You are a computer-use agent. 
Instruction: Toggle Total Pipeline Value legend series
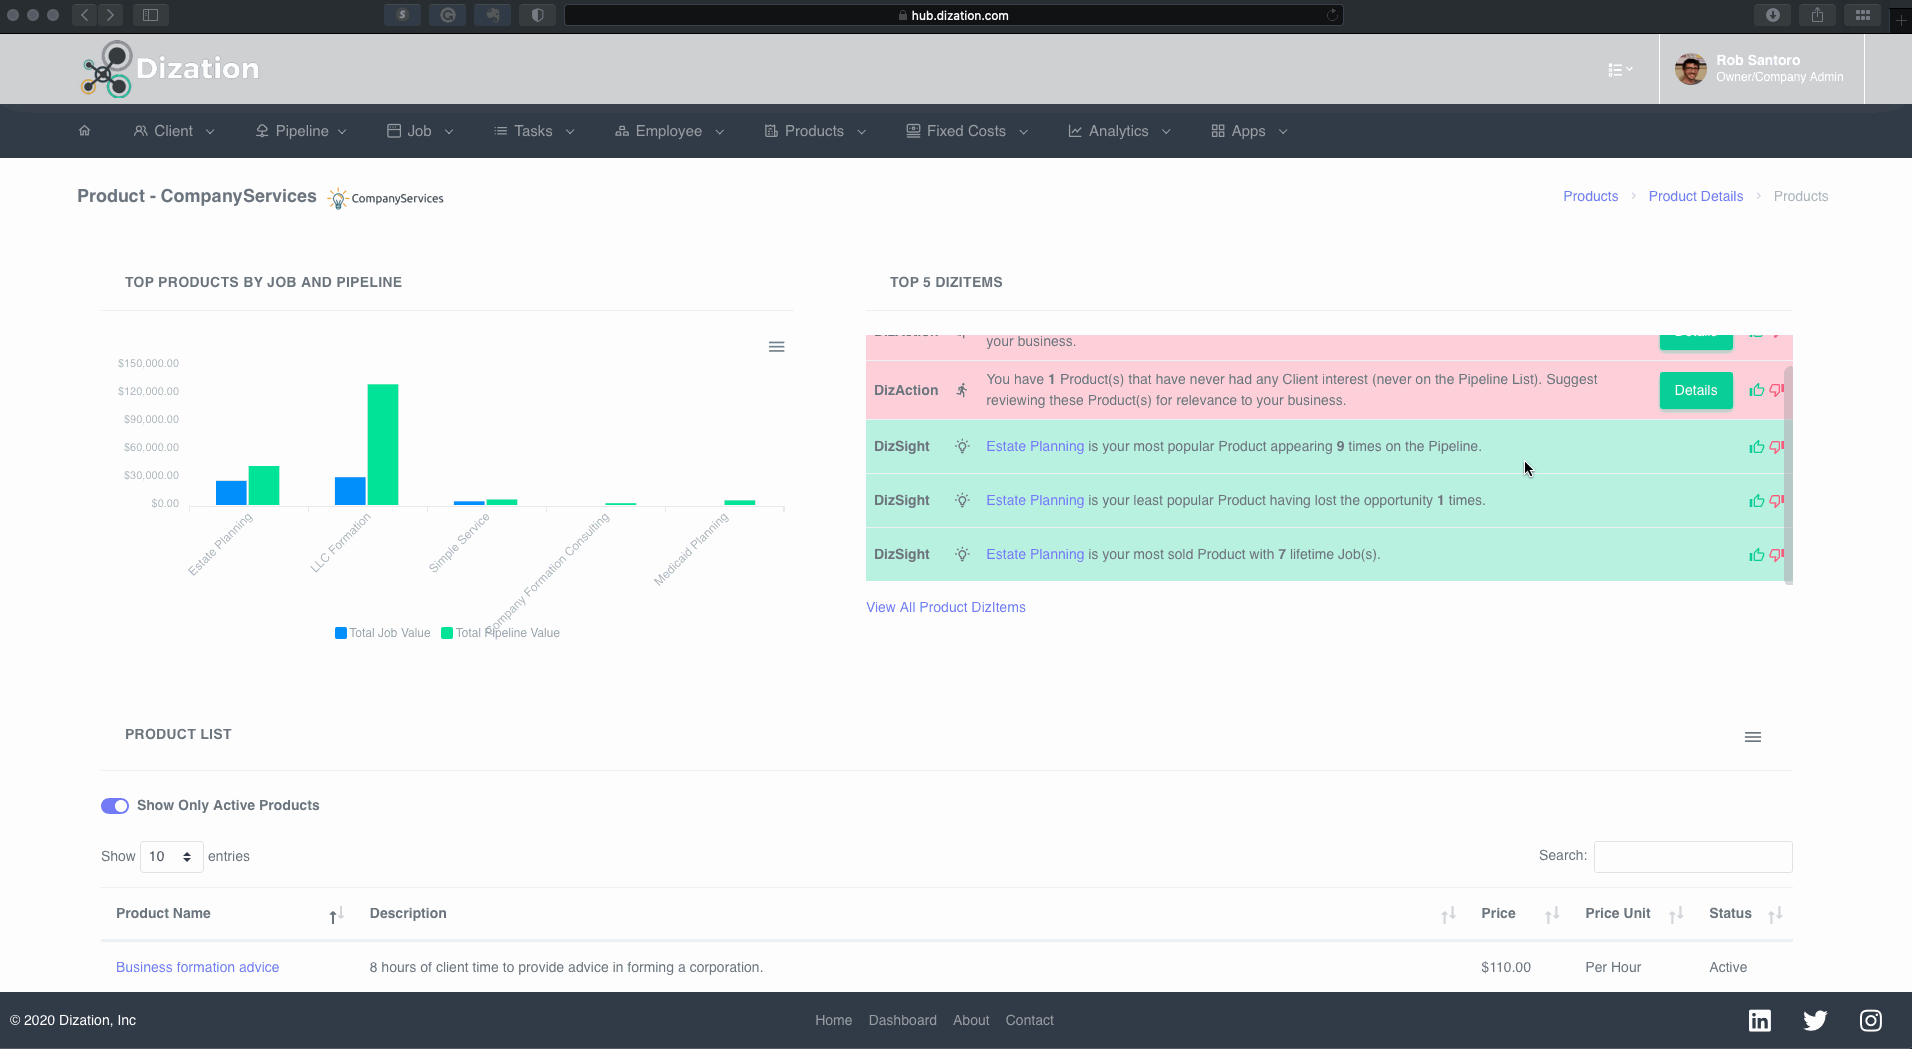click(501, 633)
